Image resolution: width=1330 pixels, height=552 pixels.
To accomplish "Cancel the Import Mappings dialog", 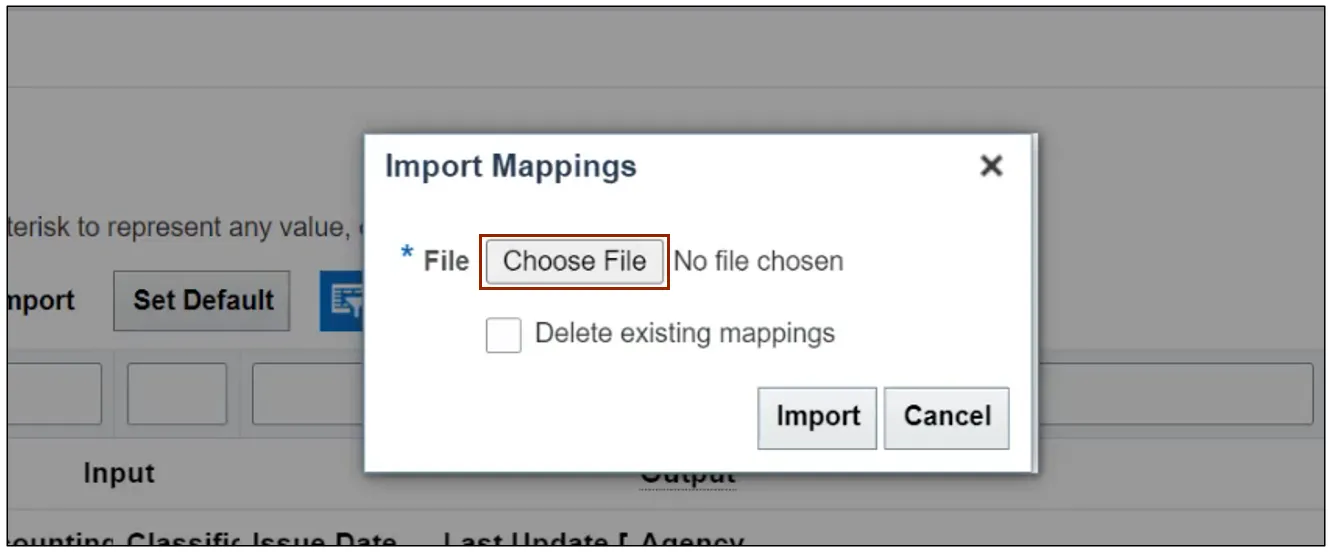I will [x=946, y=417].
